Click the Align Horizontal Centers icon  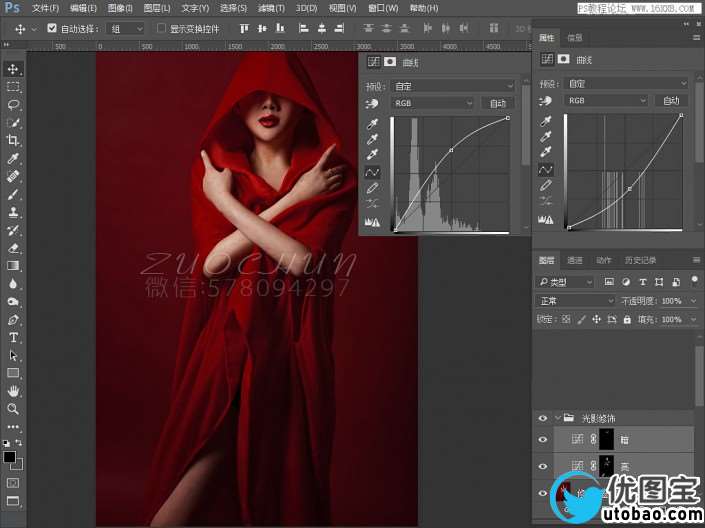tap(322, 28)
